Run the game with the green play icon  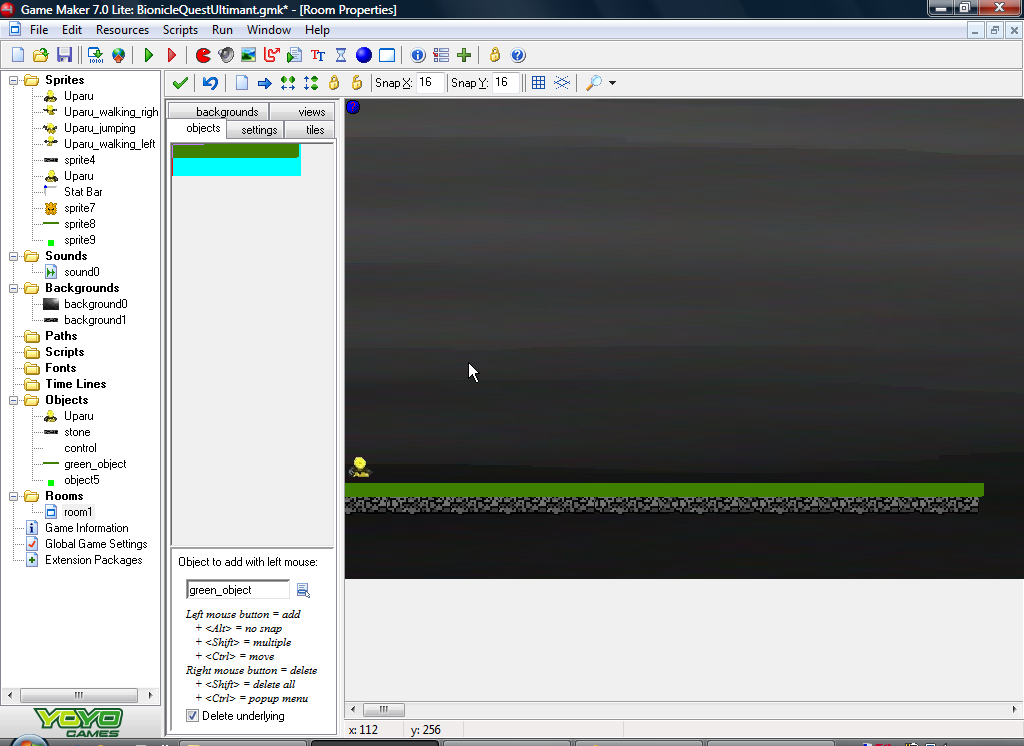[x=148, y=55]
